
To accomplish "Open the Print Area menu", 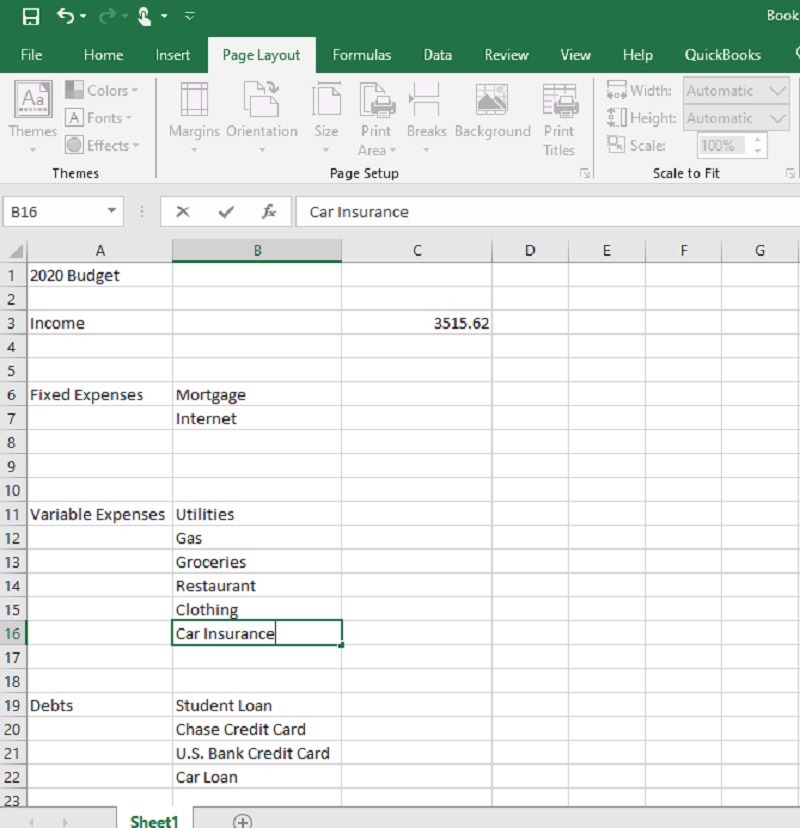I will pos(377,119).
